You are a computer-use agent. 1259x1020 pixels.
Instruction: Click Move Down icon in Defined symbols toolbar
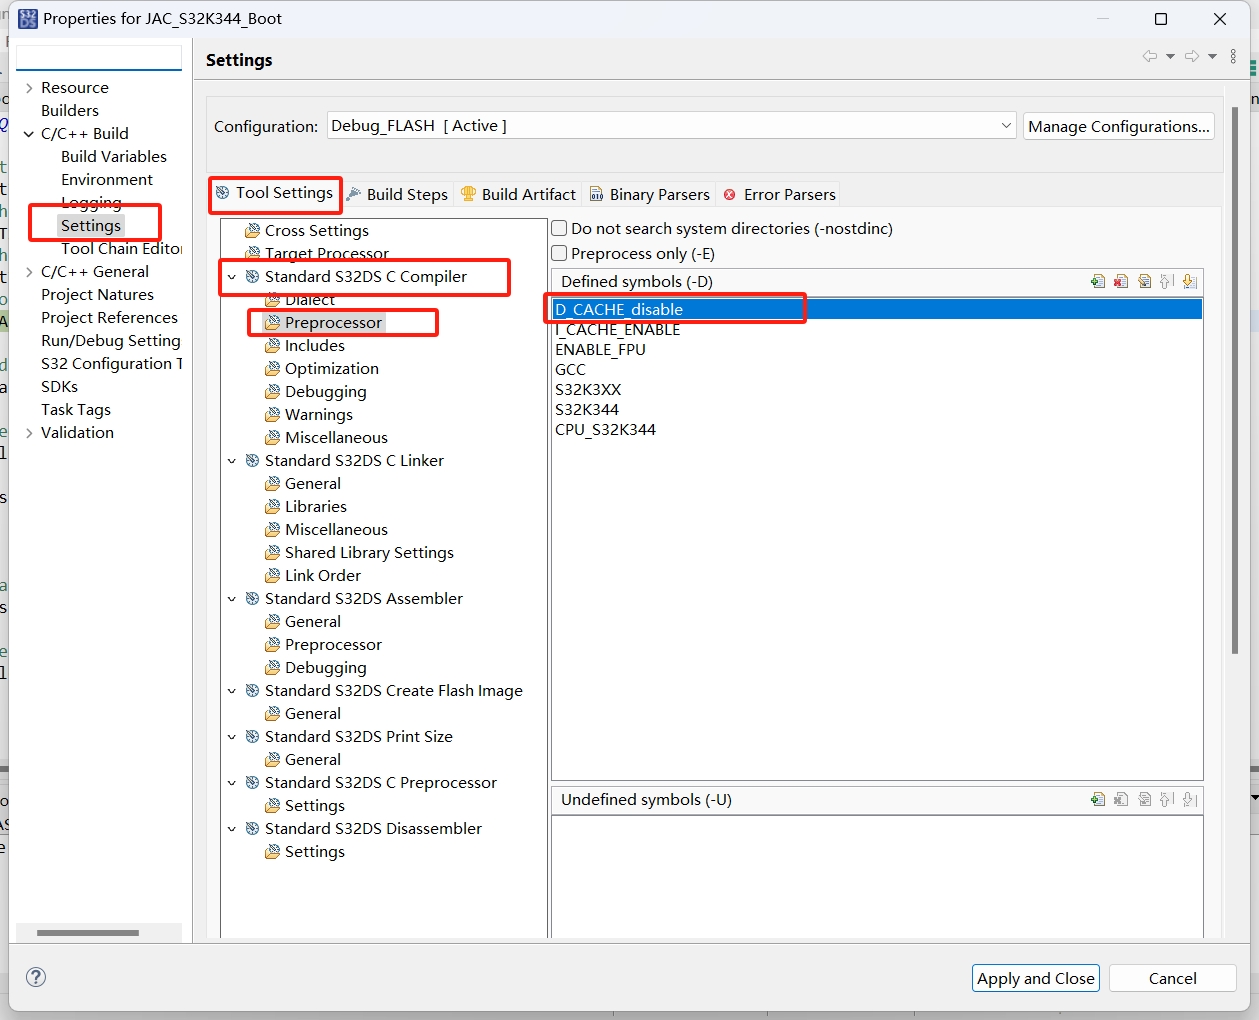(1190, 282)
